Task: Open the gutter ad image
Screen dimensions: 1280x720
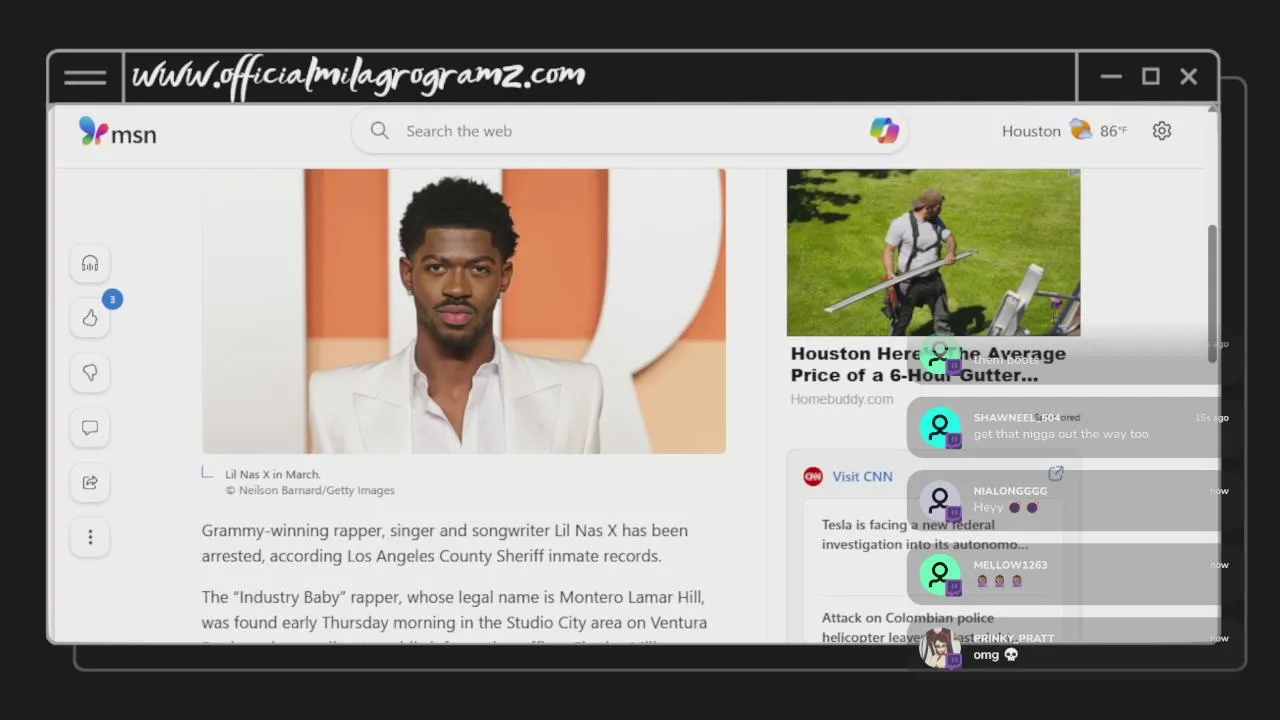Action: [933, 252]
